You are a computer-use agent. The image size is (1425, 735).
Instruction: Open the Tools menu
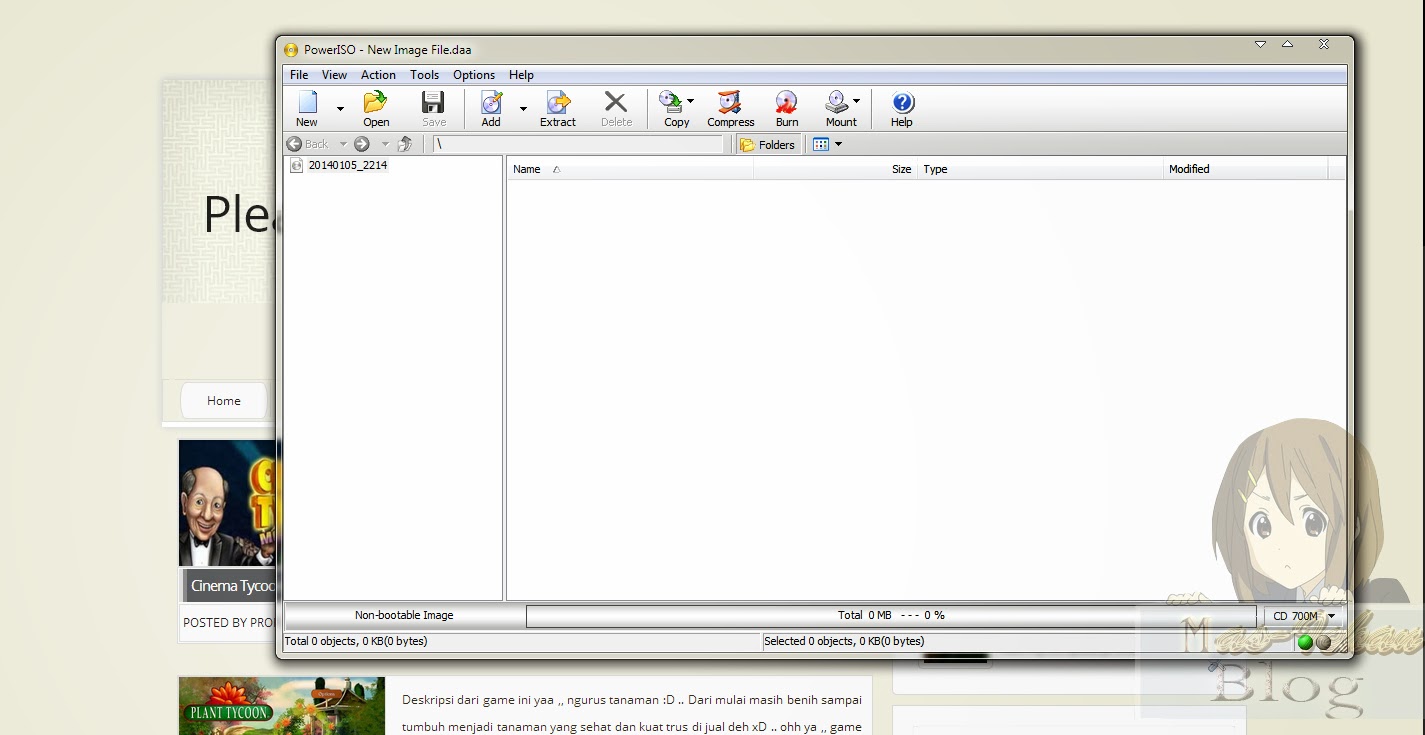coord(424,75)
